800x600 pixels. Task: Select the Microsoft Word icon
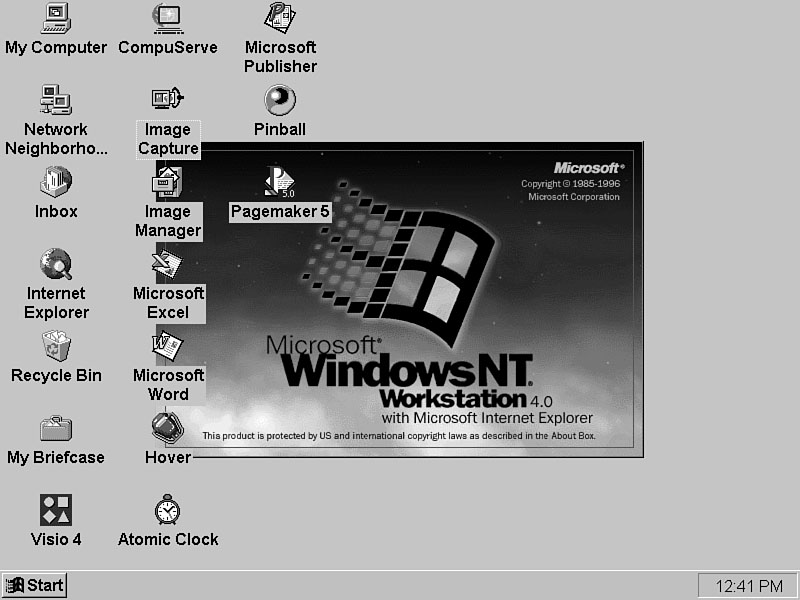(x=168, y=346)
